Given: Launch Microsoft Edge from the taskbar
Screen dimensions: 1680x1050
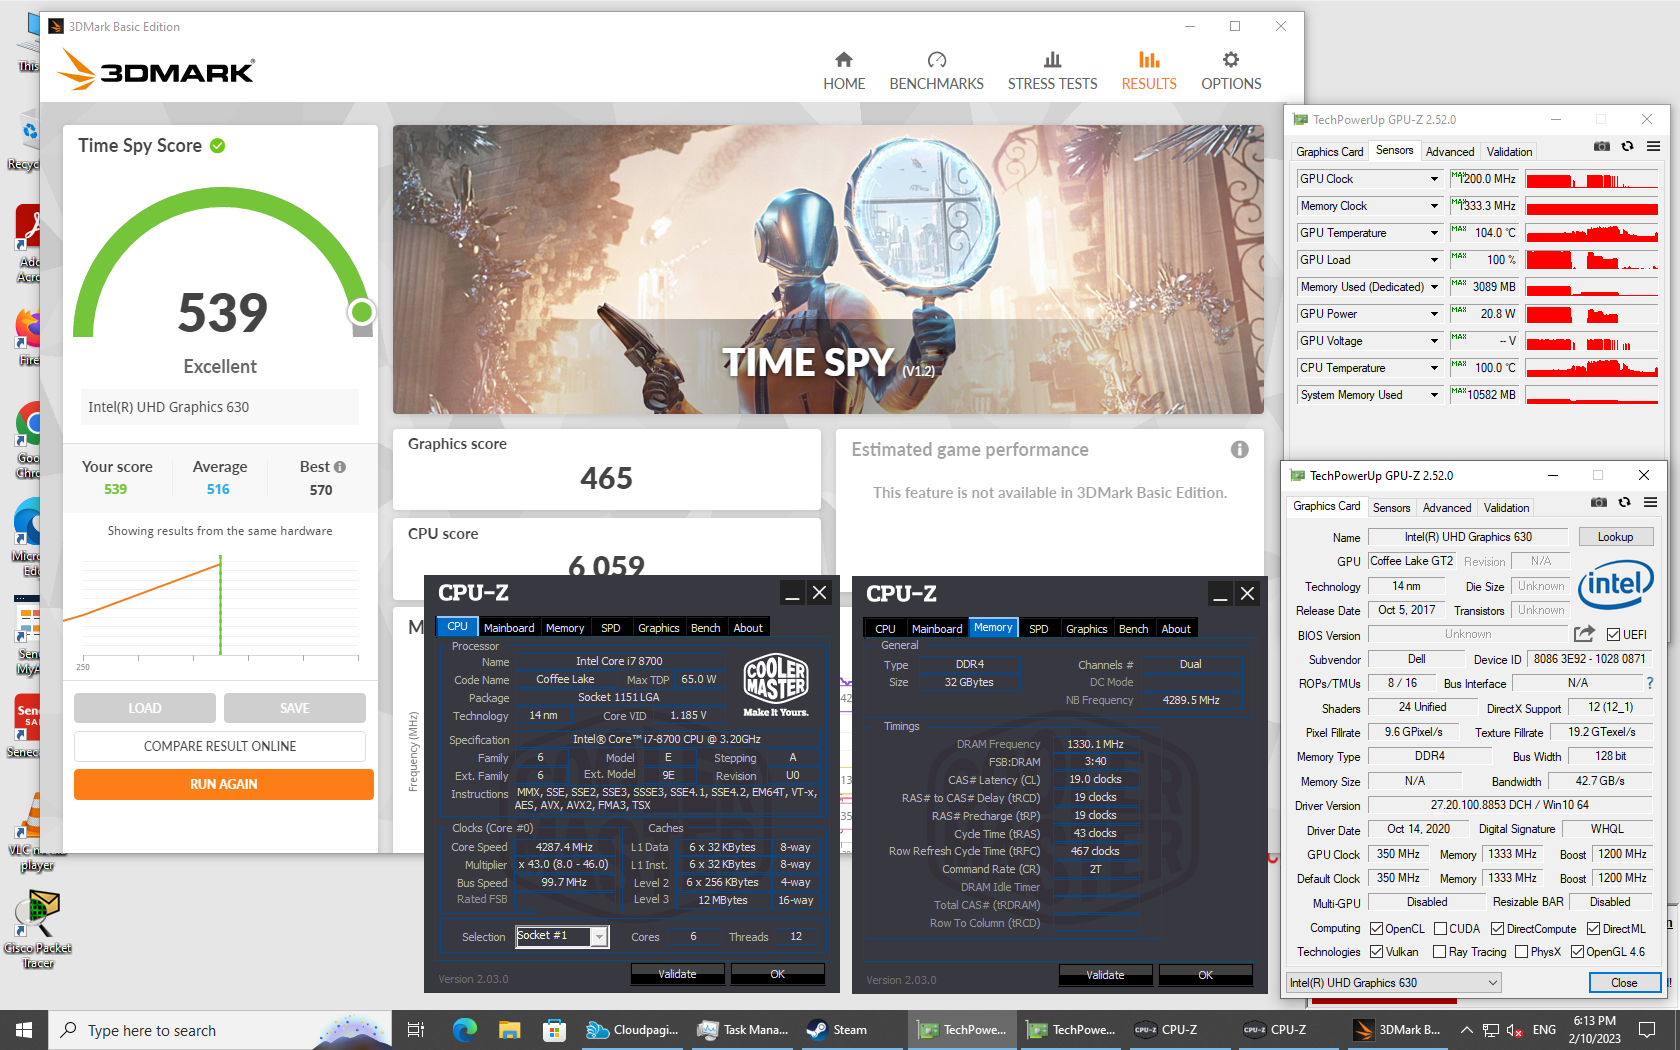Looking at the screenshot, I should click(464, 1030).
